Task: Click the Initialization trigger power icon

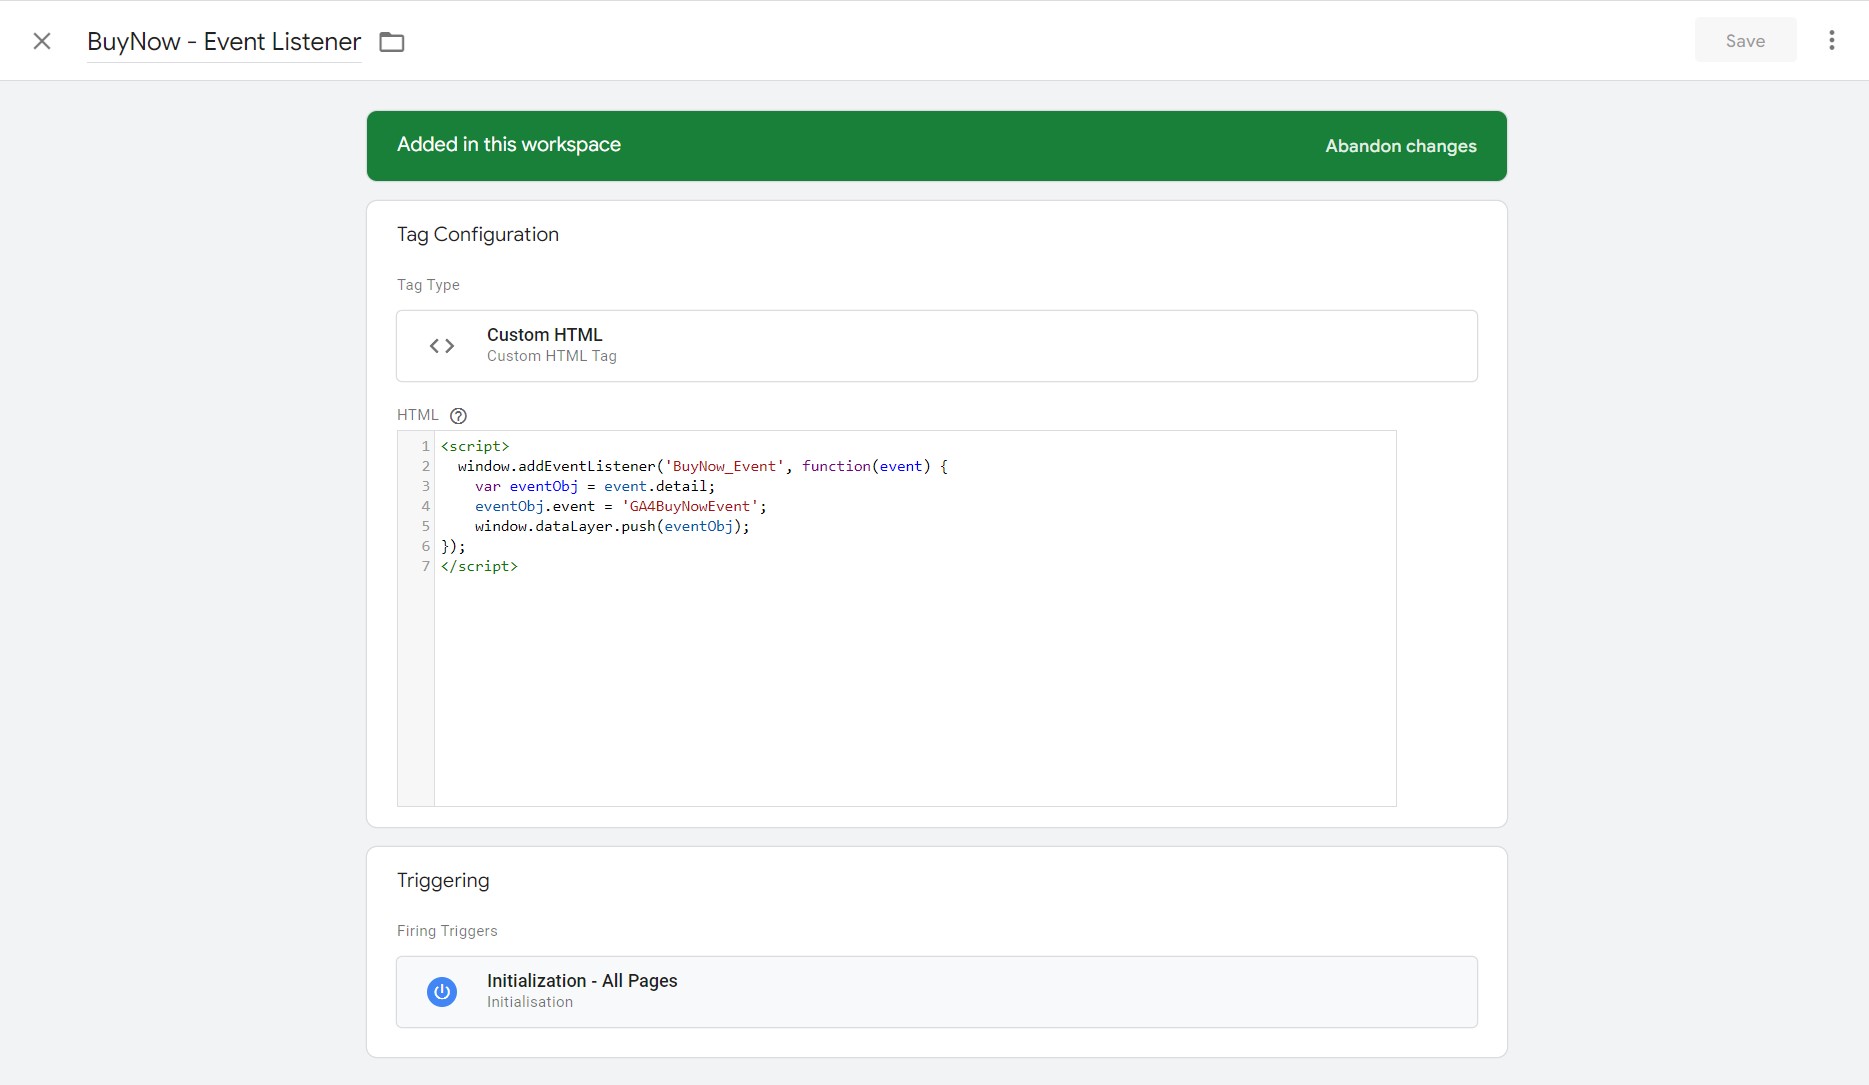Action: coord(442,992)
